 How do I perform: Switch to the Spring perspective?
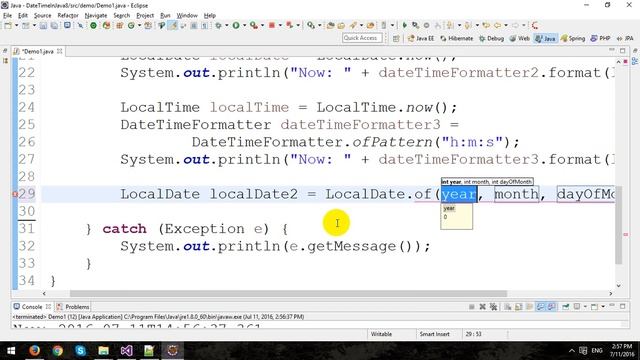pyautogui.click(x=573, y=38)
